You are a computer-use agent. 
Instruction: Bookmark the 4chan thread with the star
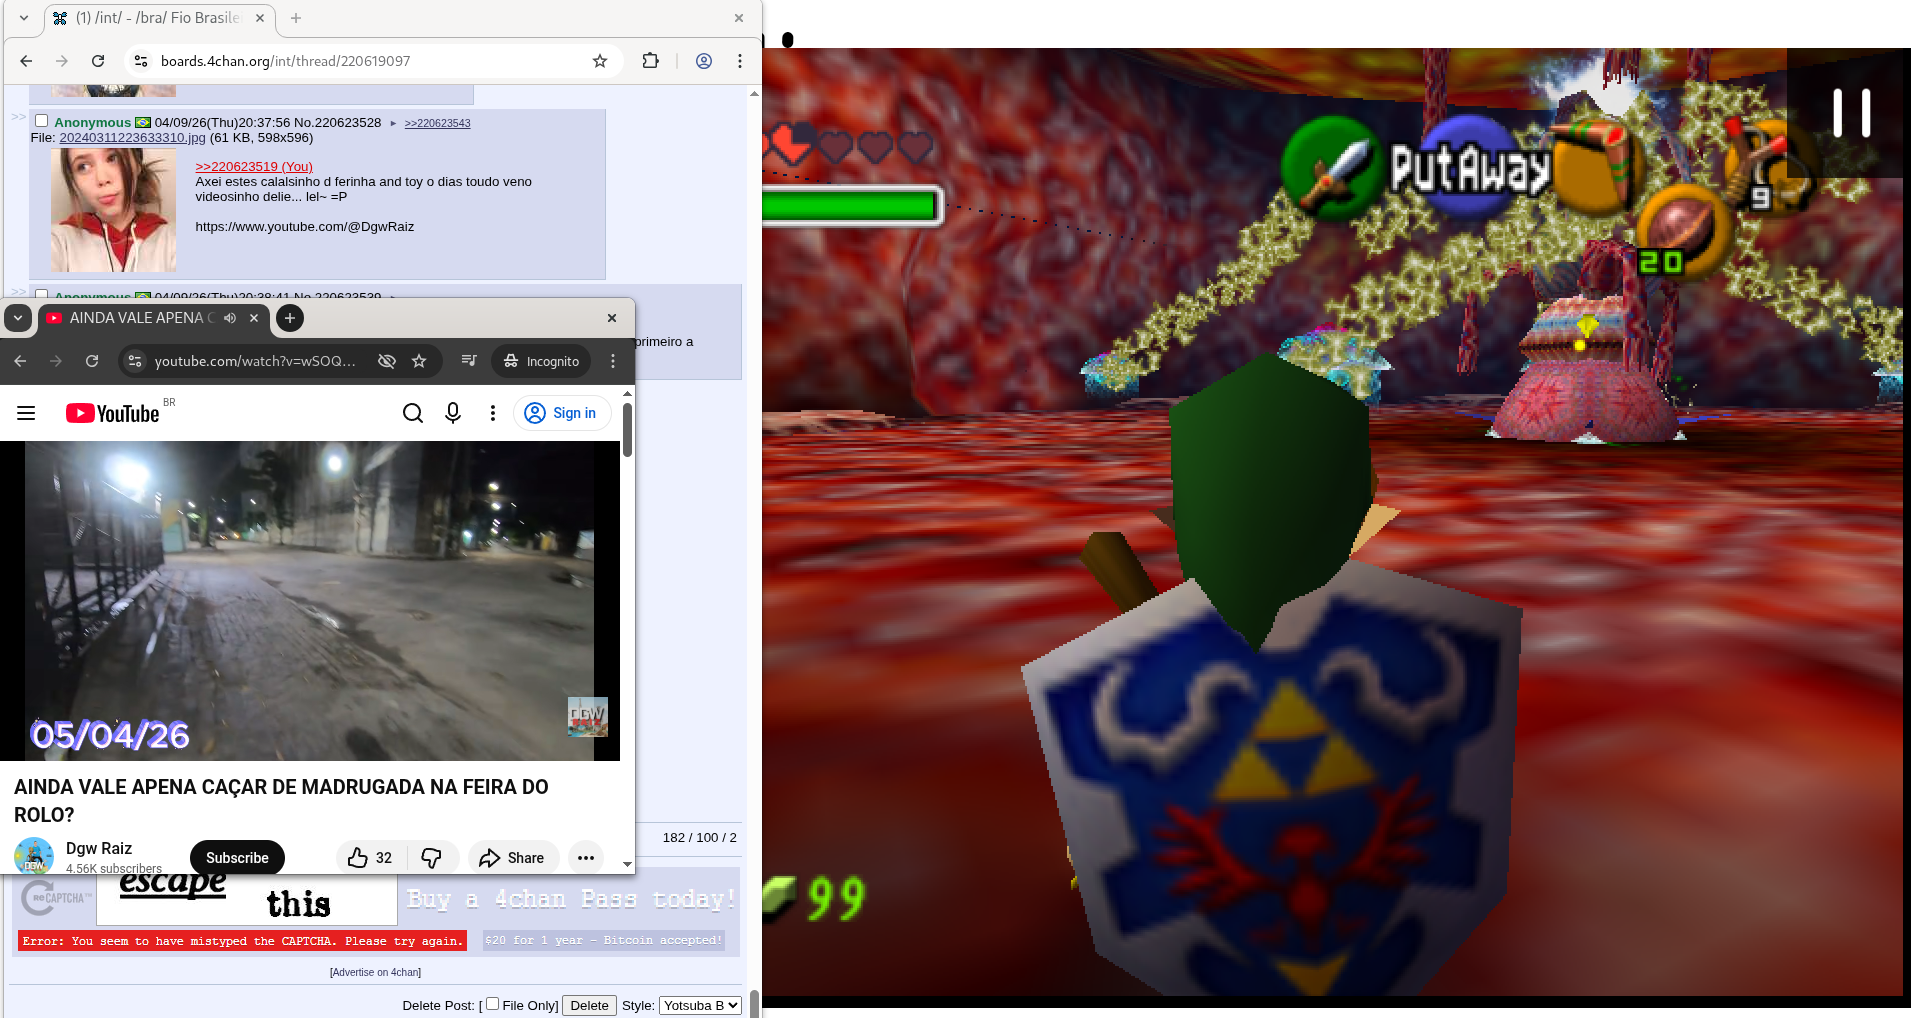[x=600, y=61]
